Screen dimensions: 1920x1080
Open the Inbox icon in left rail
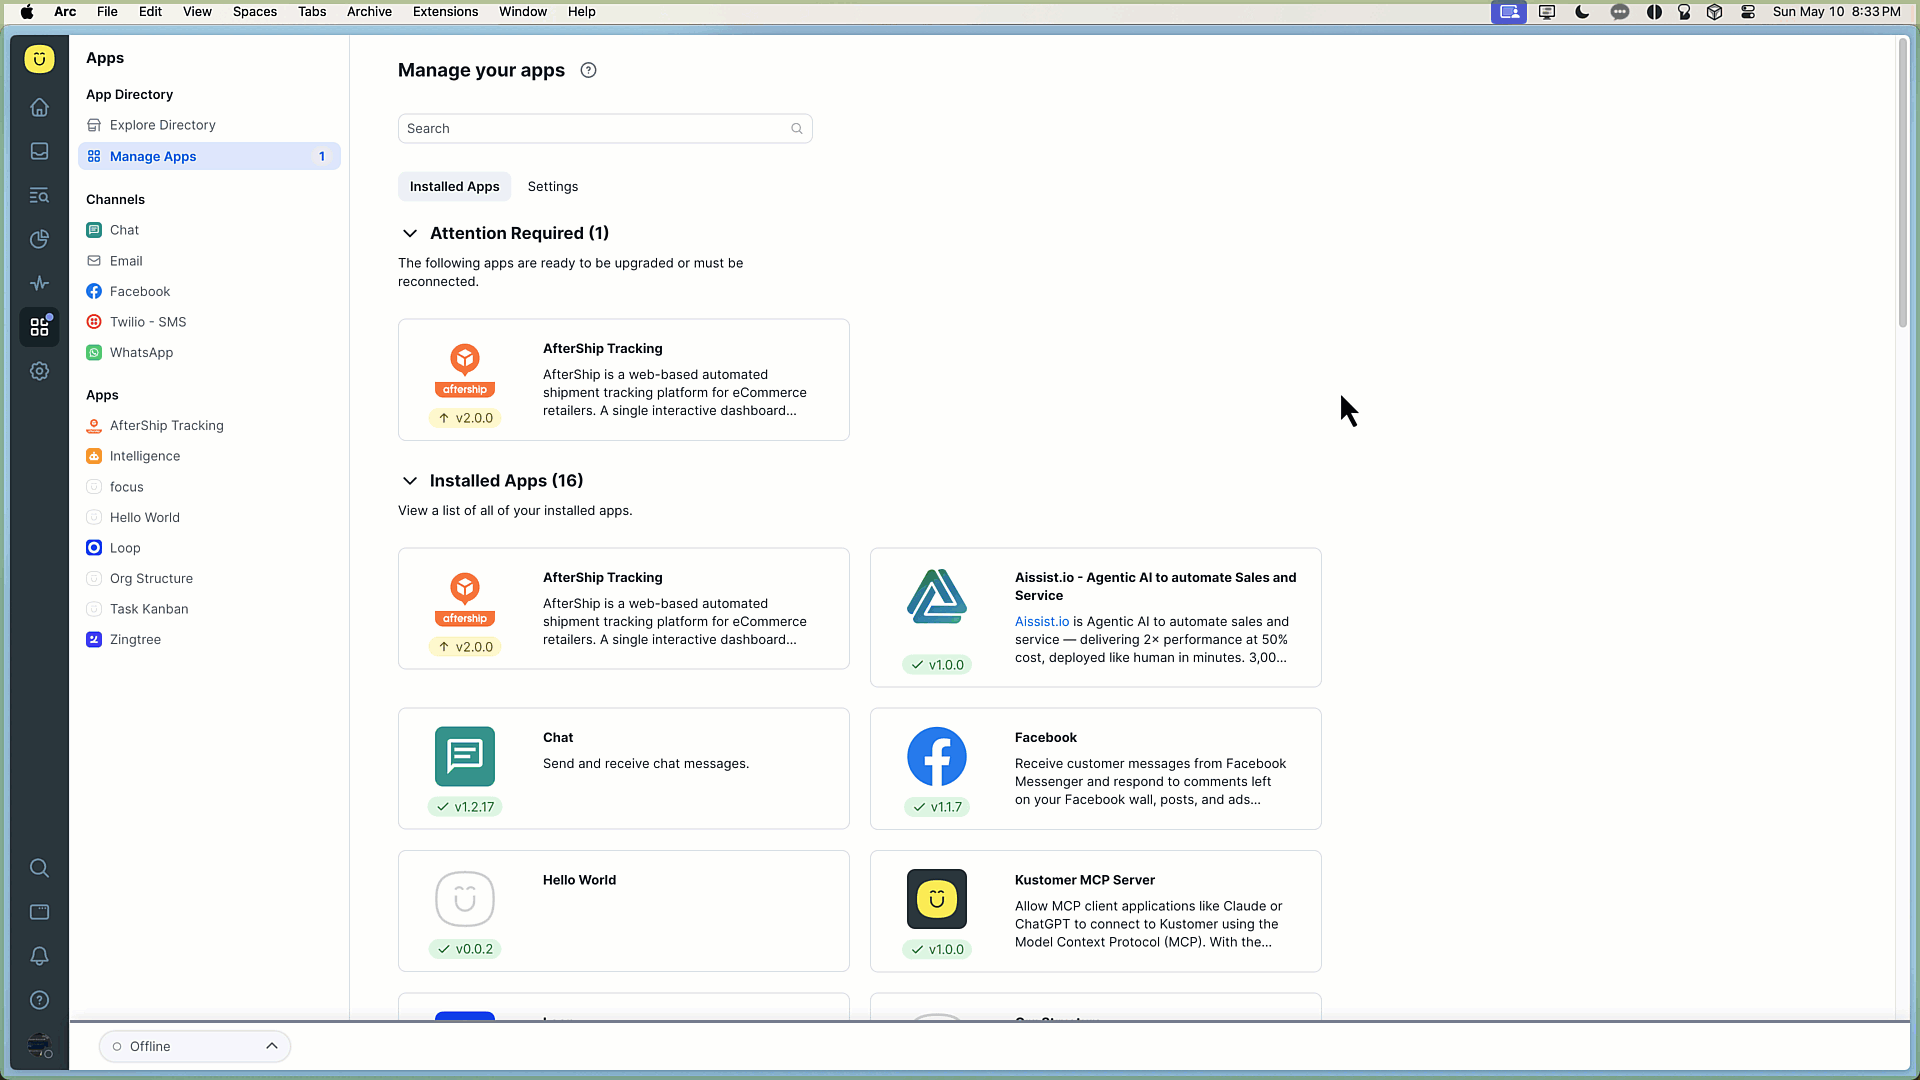point(39,151)
